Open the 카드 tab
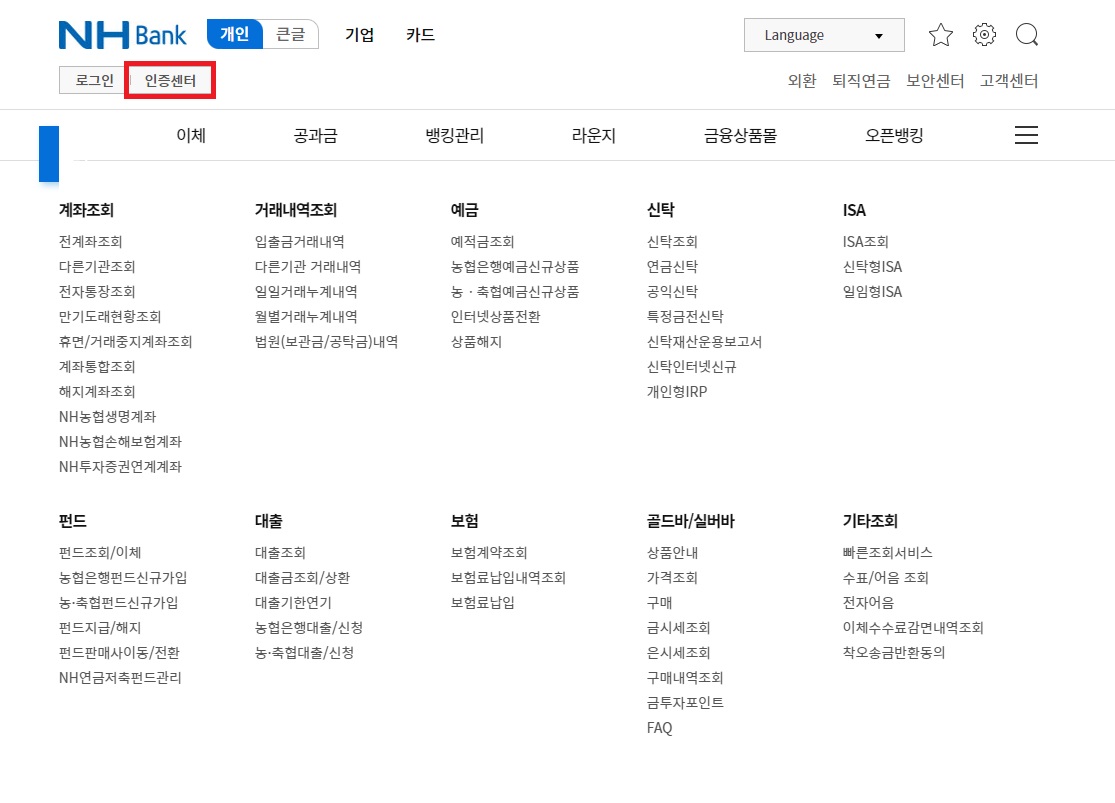 click(x=420, y=35)
